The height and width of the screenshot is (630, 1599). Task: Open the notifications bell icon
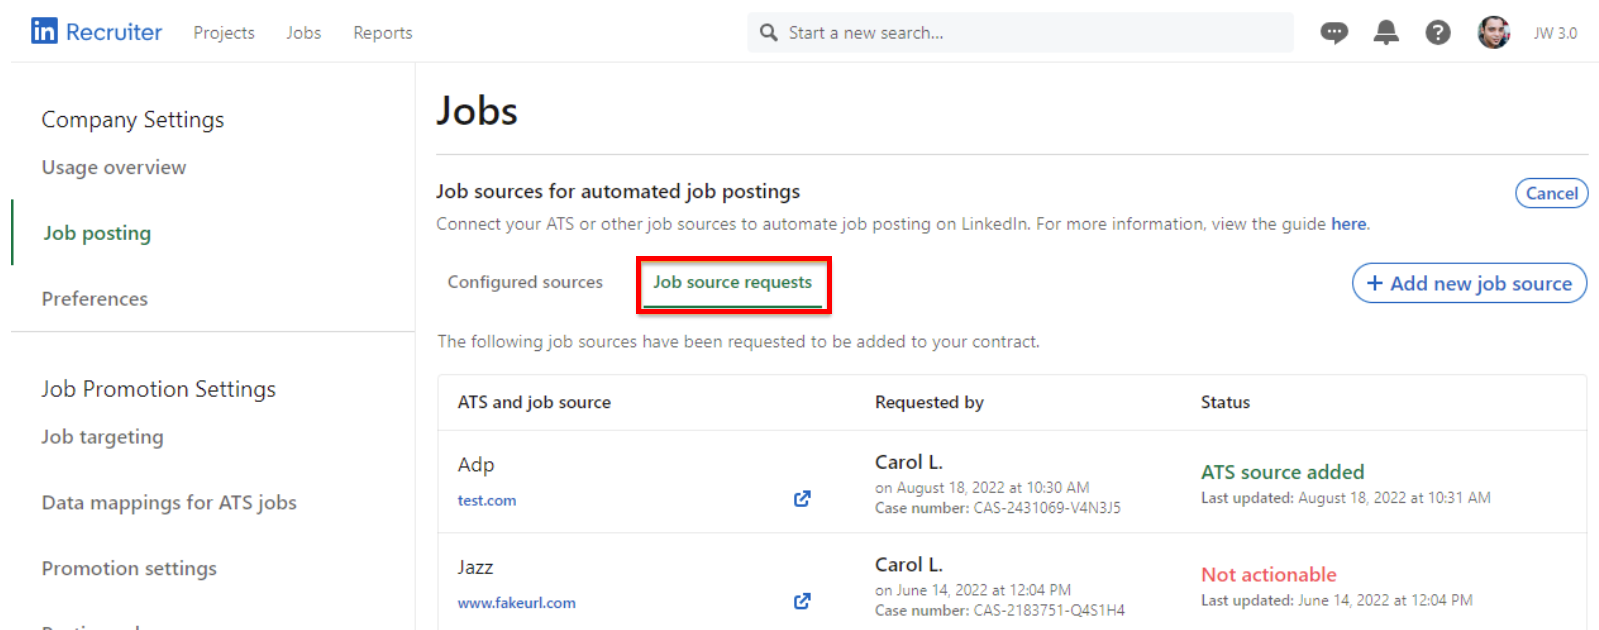pyautogui.click(x=1386, y=33)
